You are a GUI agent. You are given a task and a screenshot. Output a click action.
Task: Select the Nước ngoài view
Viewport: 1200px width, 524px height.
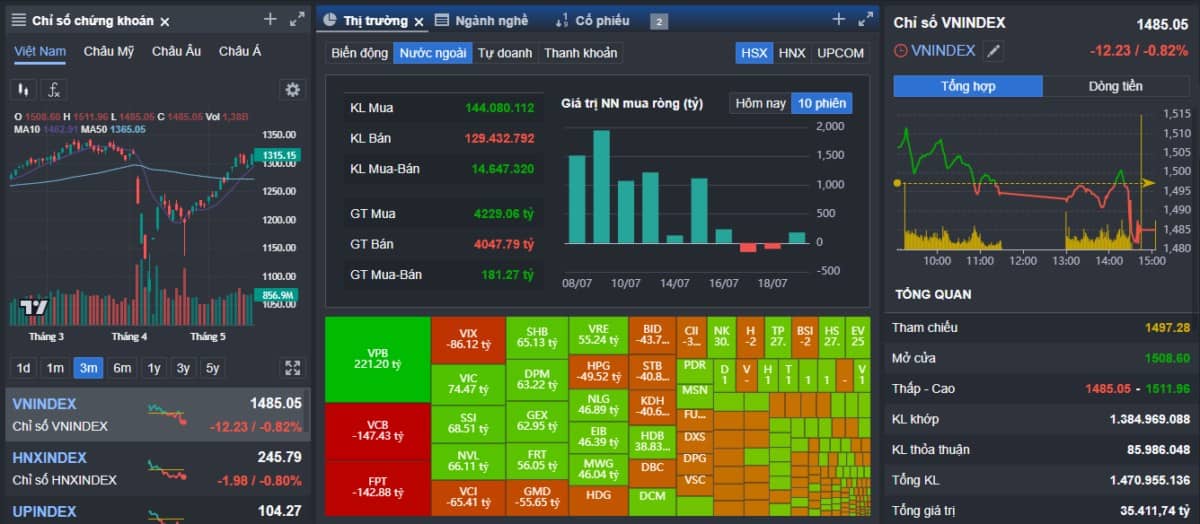pyautogui.click(x=433, y=53)
